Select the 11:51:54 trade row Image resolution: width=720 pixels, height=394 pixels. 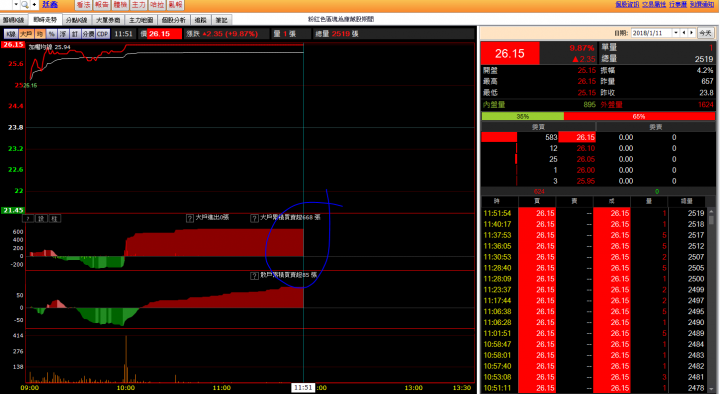594,214
